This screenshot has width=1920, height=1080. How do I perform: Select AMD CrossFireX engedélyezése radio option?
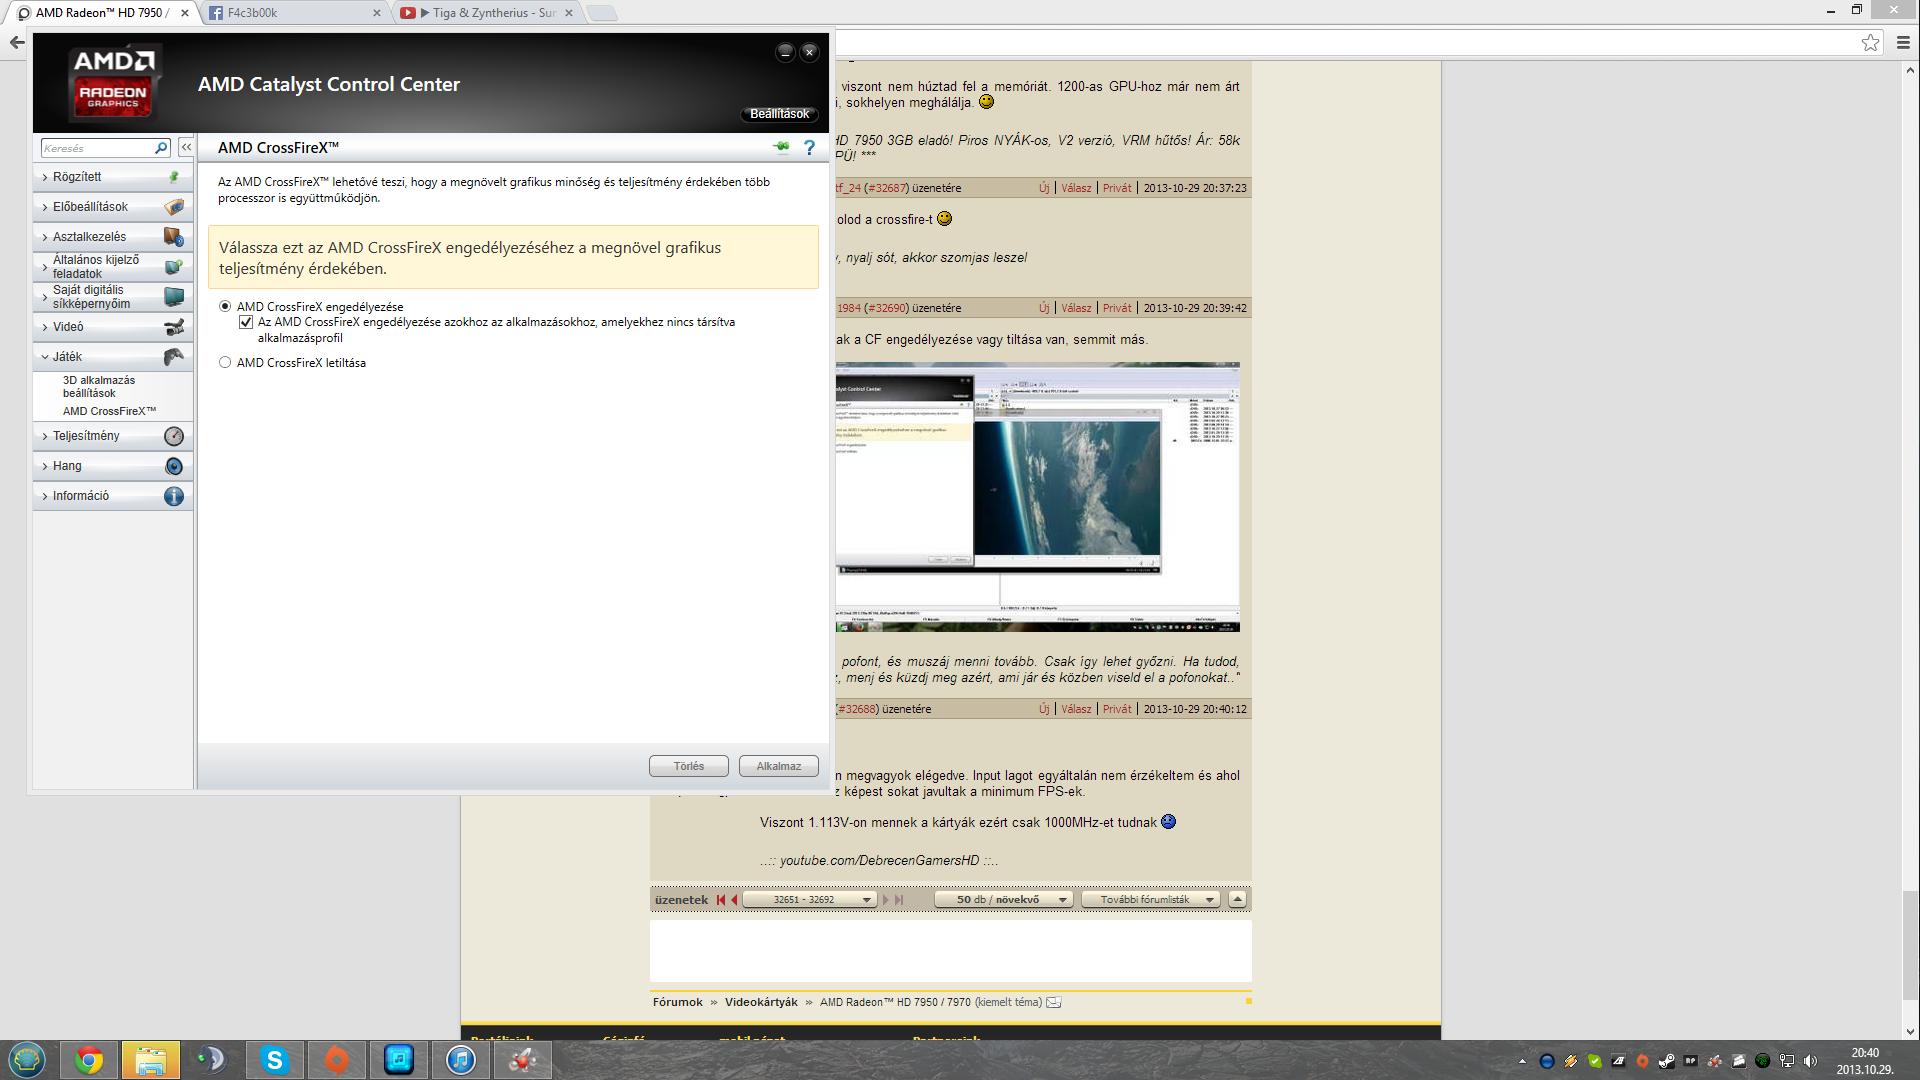click(x=225, y=306)
